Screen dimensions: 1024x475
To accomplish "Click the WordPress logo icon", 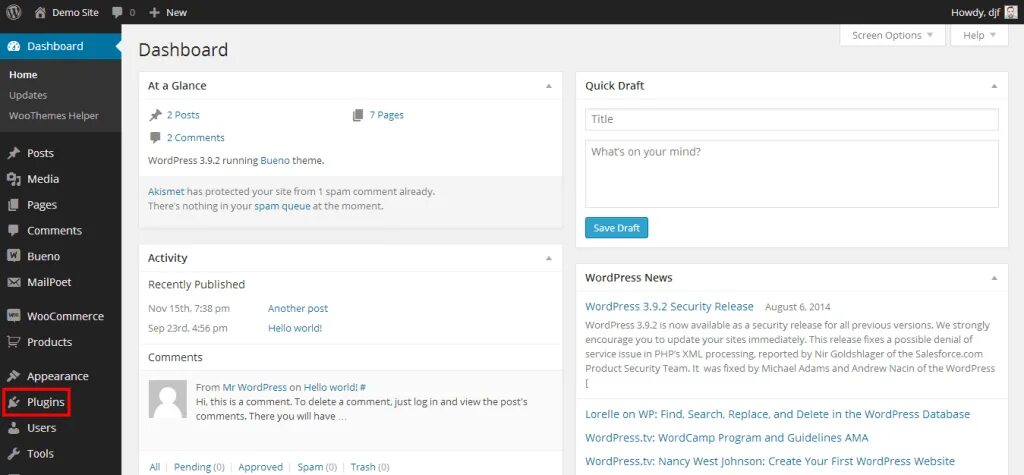I will click(x=14, y=12).
